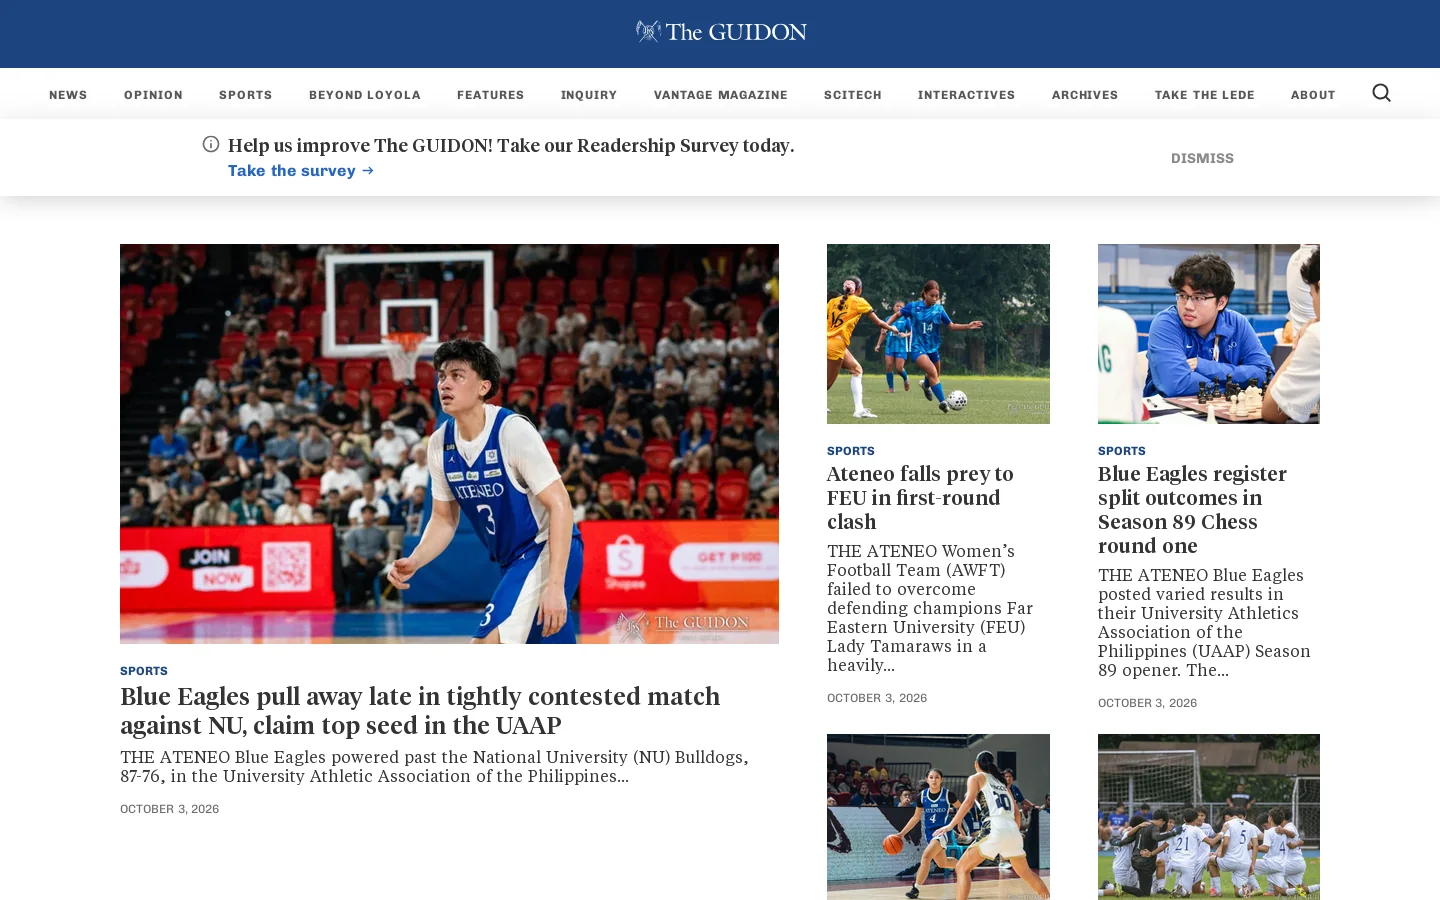This screenshot has width=1440, height=900.
Task: Click Sports tag above the FEU article
Action: (851, 451)
